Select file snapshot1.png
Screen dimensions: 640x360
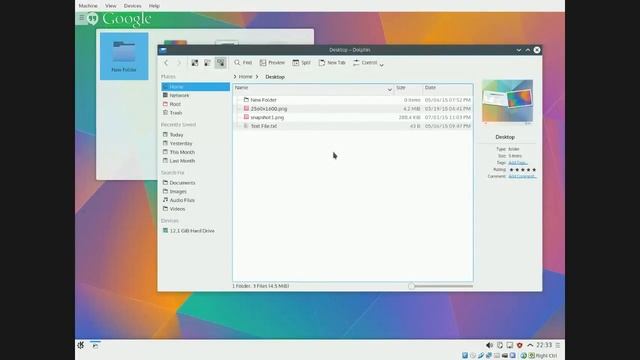353,117
